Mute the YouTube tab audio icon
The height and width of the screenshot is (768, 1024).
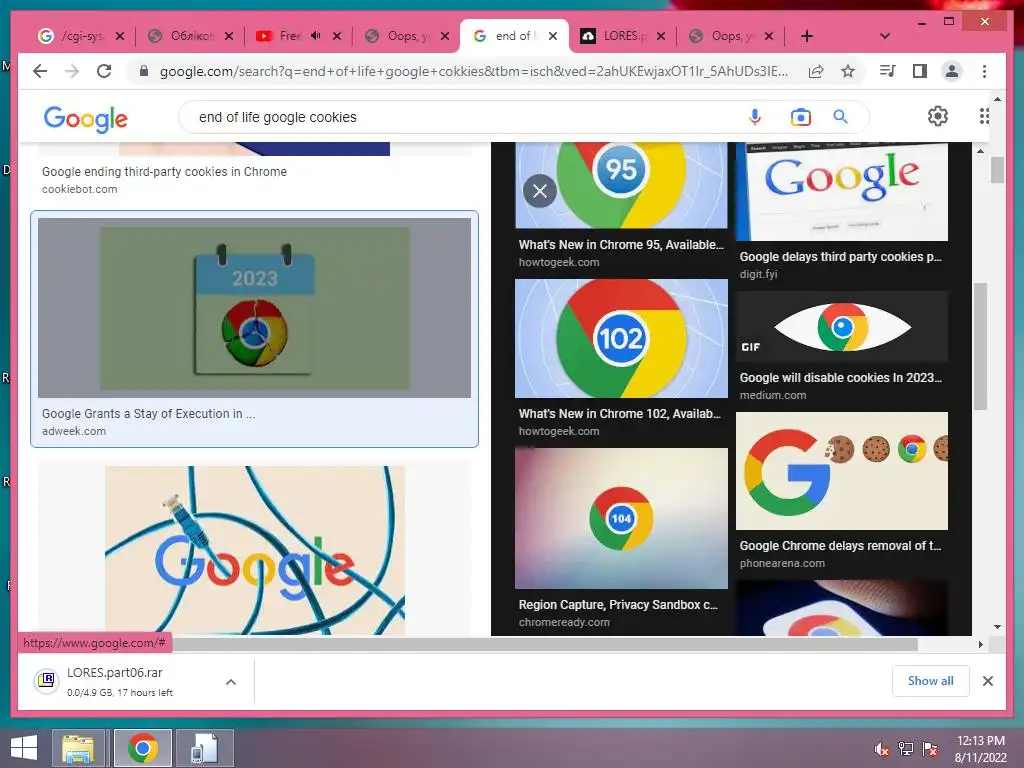click(316, 36)
